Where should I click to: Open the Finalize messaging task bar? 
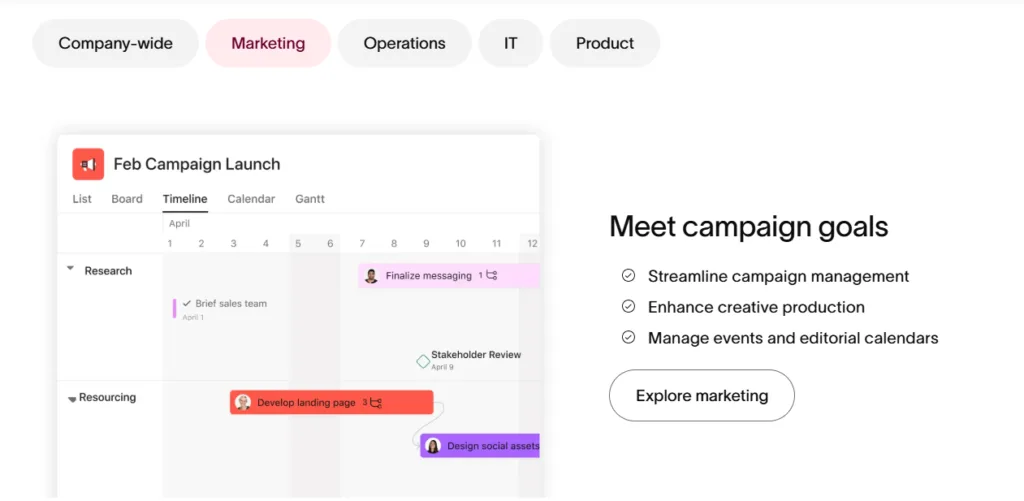(449, 276)
